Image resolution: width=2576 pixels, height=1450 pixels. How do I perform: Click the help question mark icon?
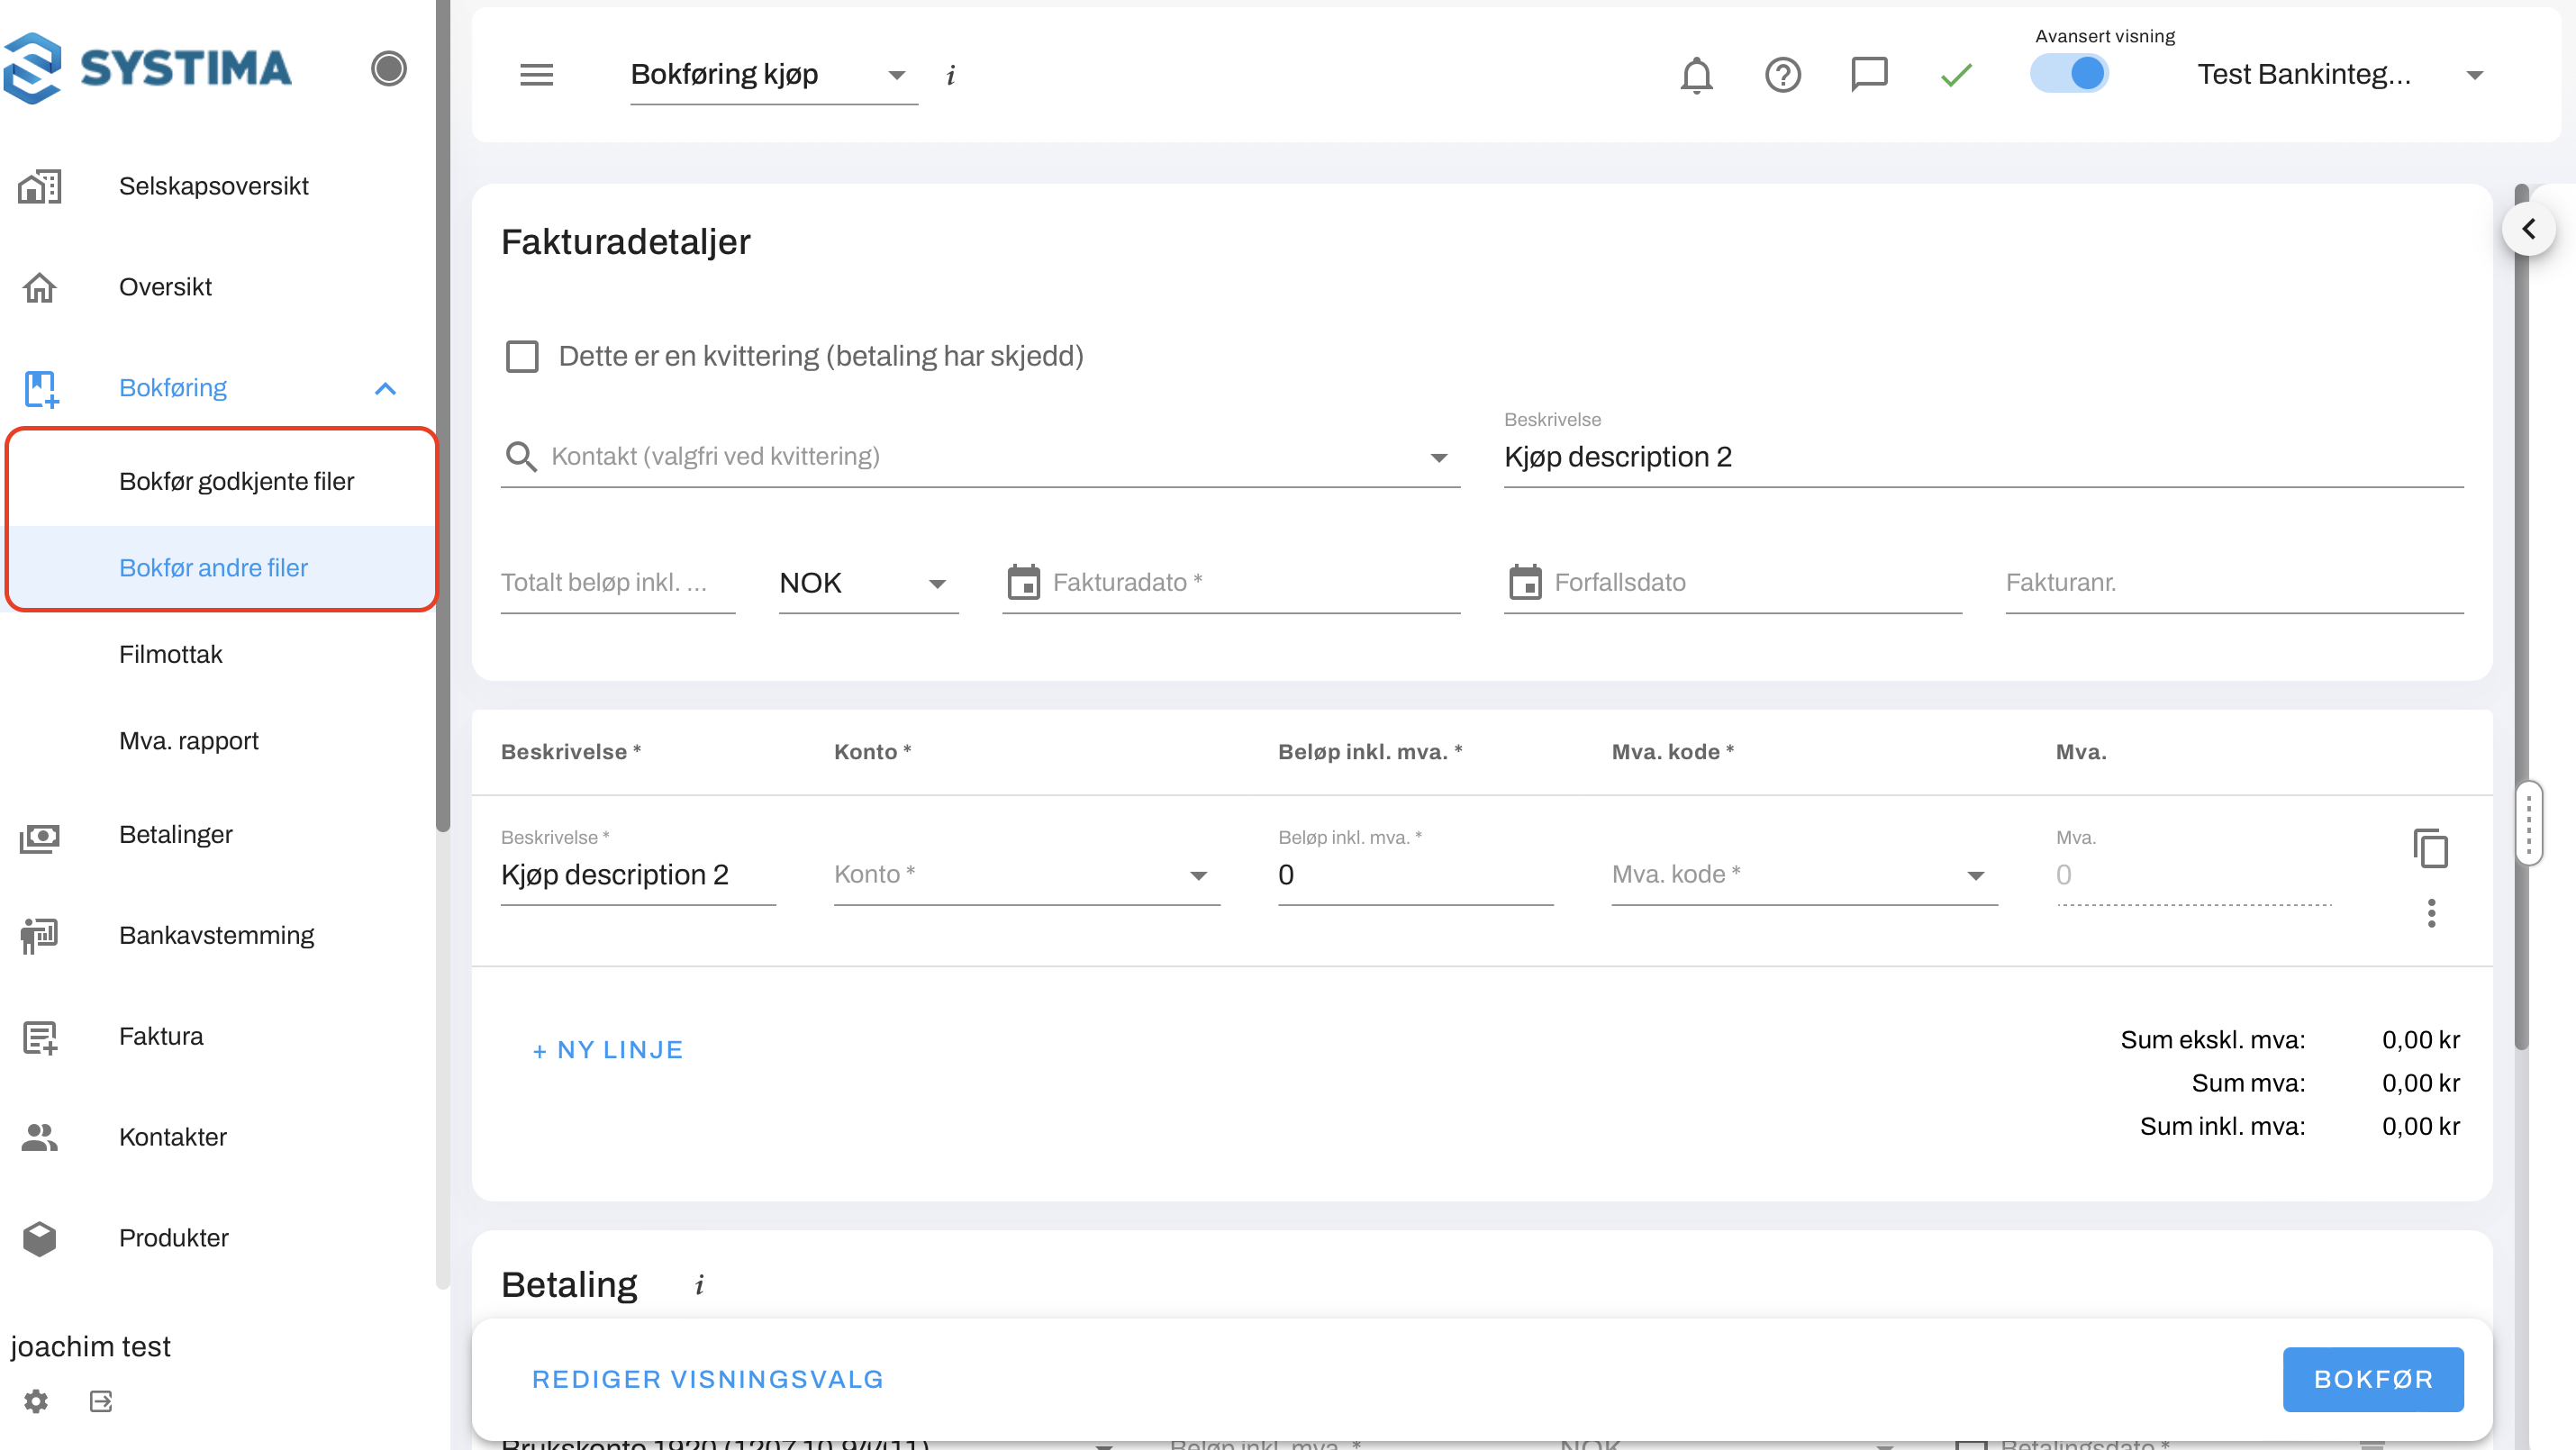click(1782, 75)
